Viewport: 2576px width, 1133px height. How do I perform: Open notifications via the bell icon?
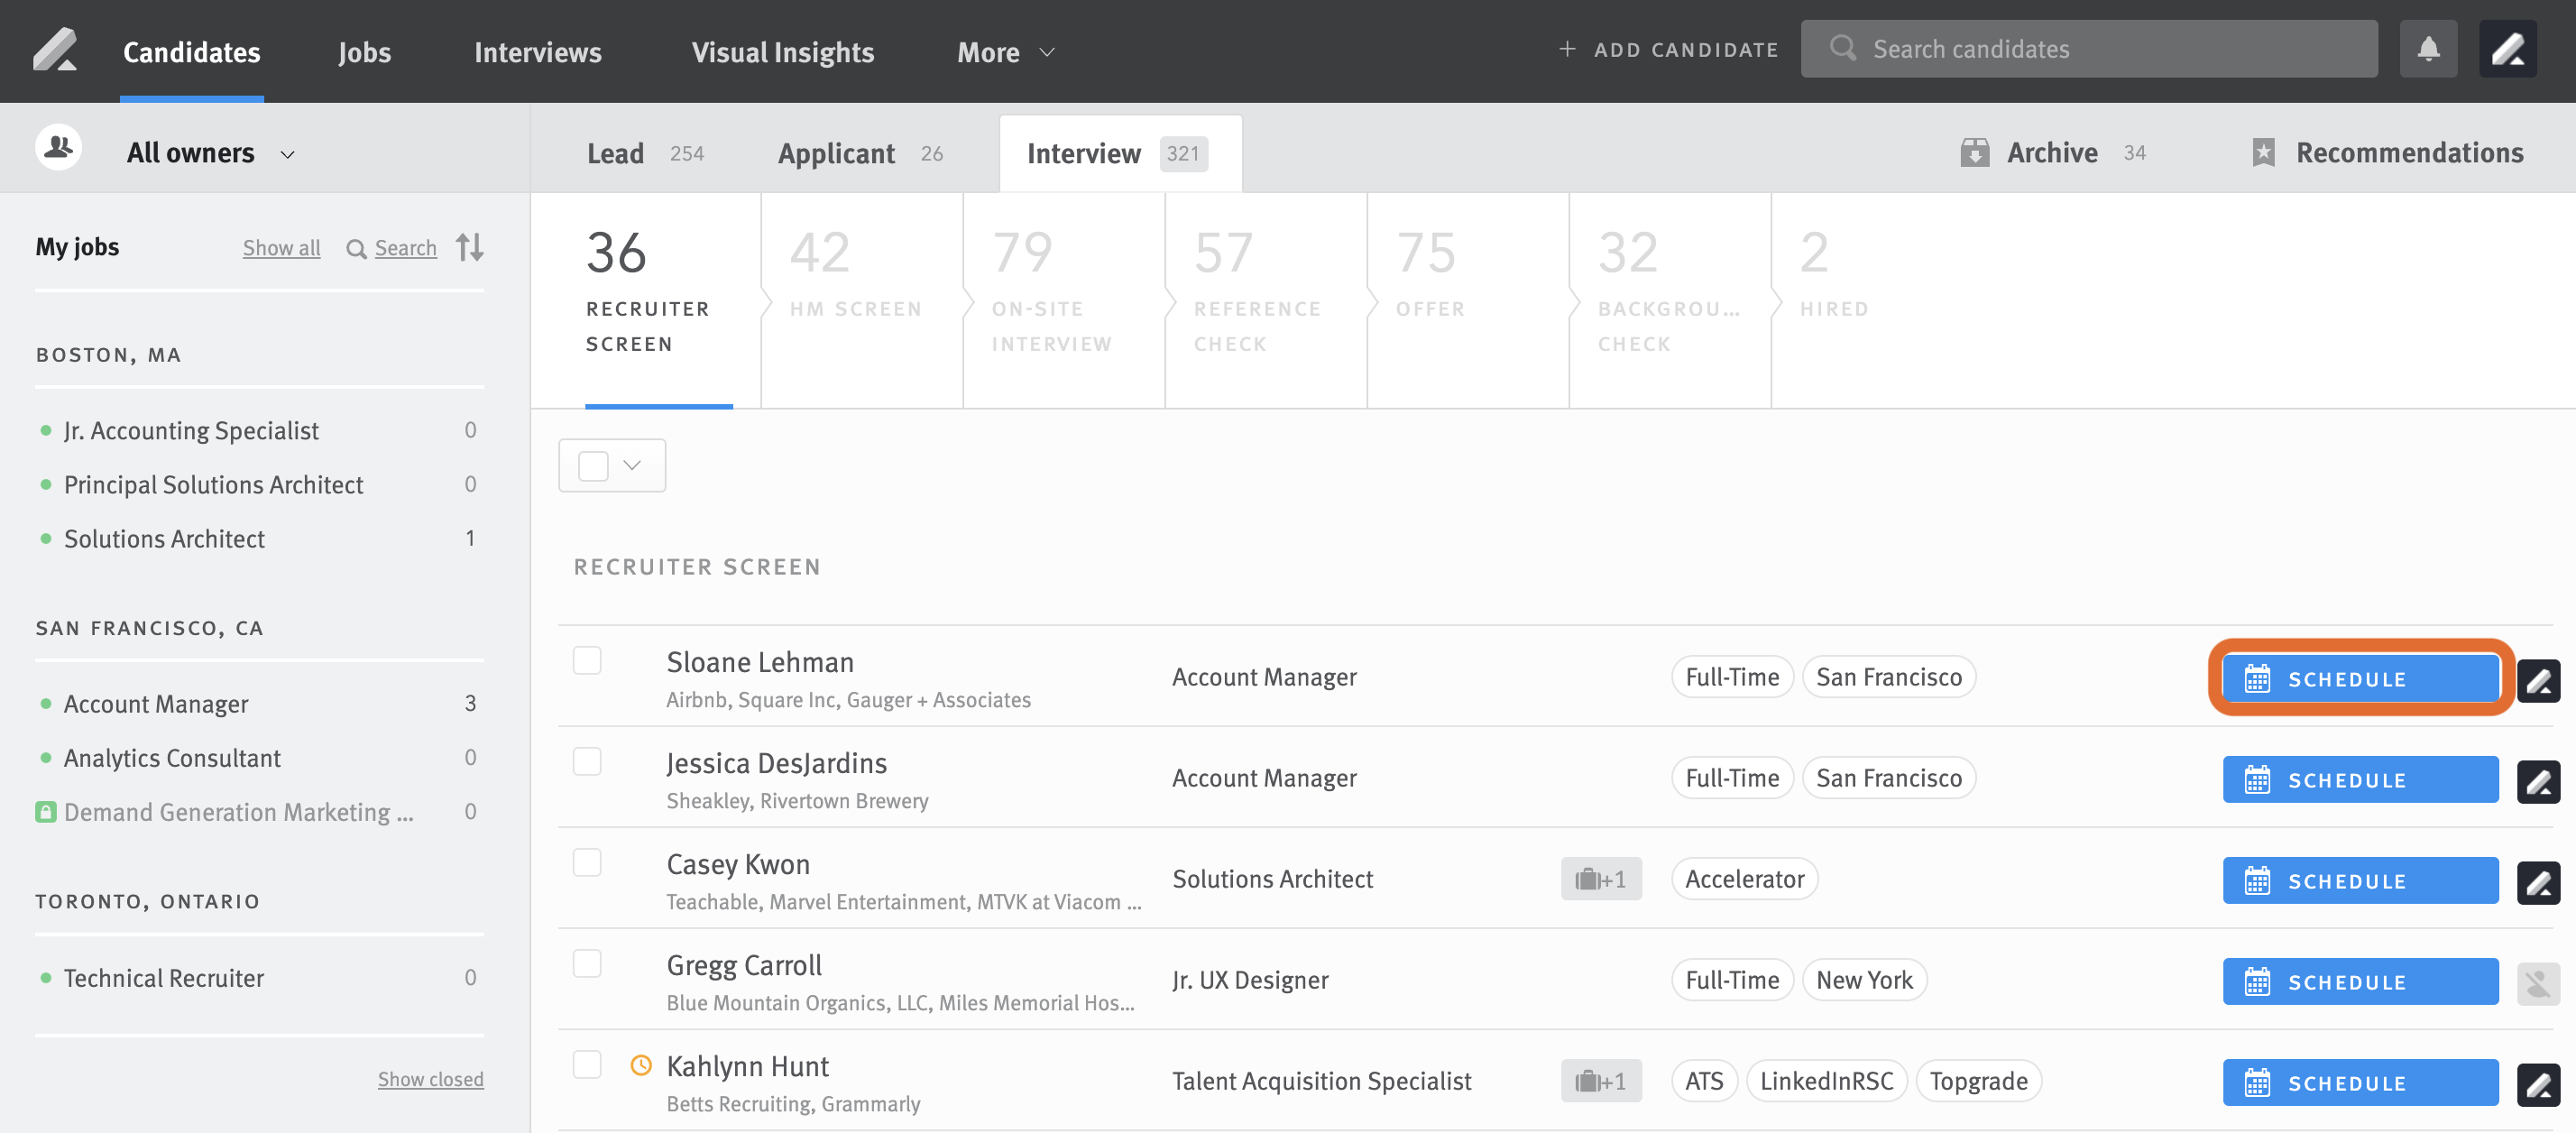(x=2428, y=48)
